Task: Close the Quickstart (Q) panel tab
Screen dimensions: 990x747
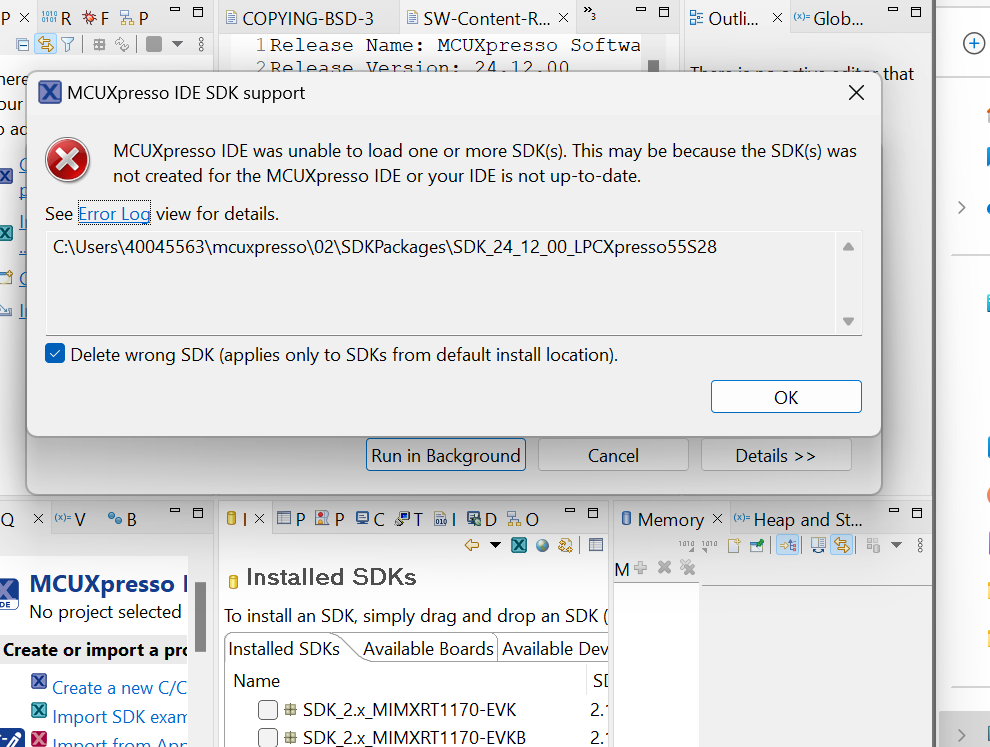Action: 38,518
